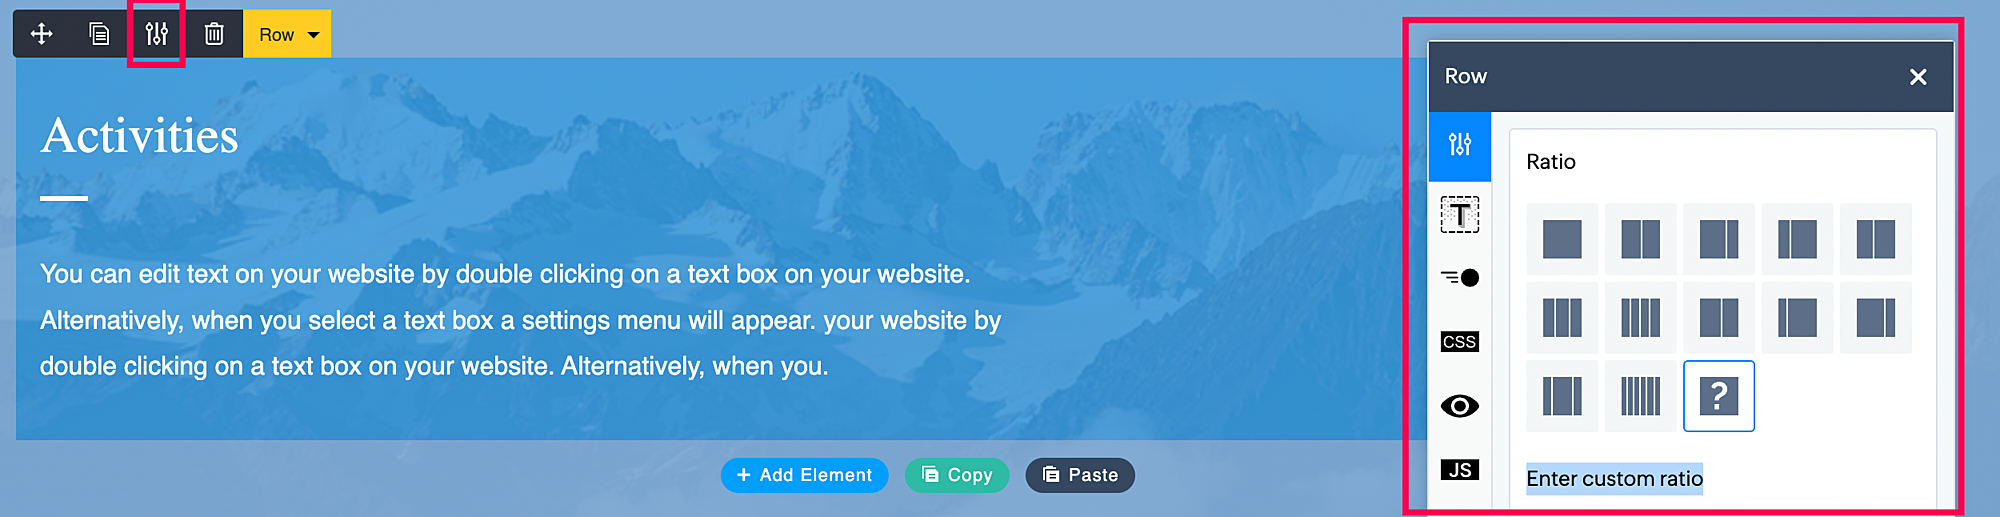This screenshot has height=517, width=2000.
Task: Click the green Copy button
Action: [957, 475]
